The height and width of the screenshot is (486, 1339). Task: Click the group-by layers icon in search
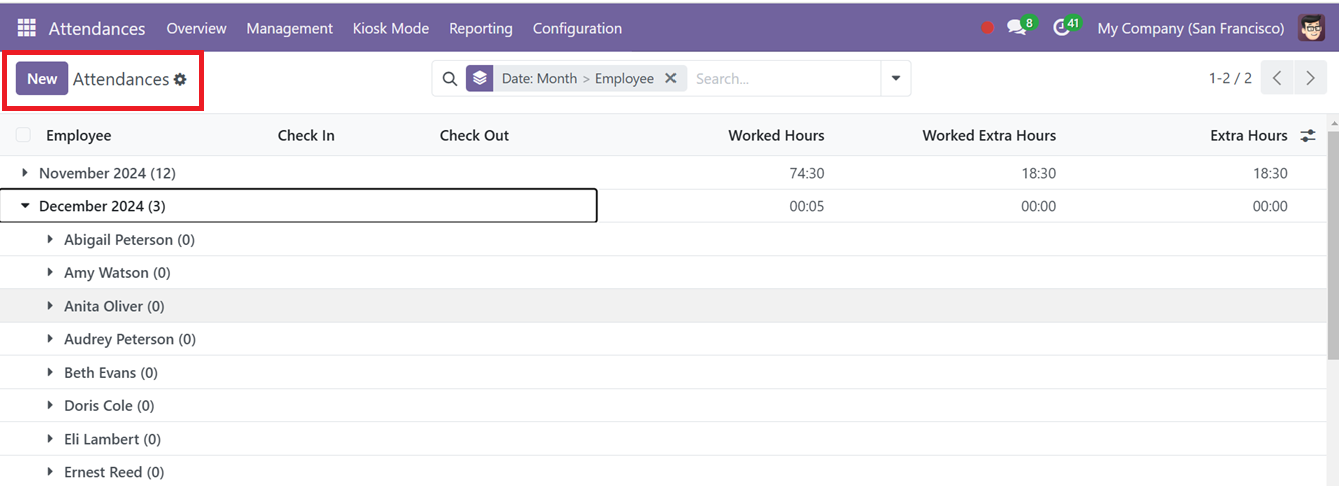coord(480,78)
